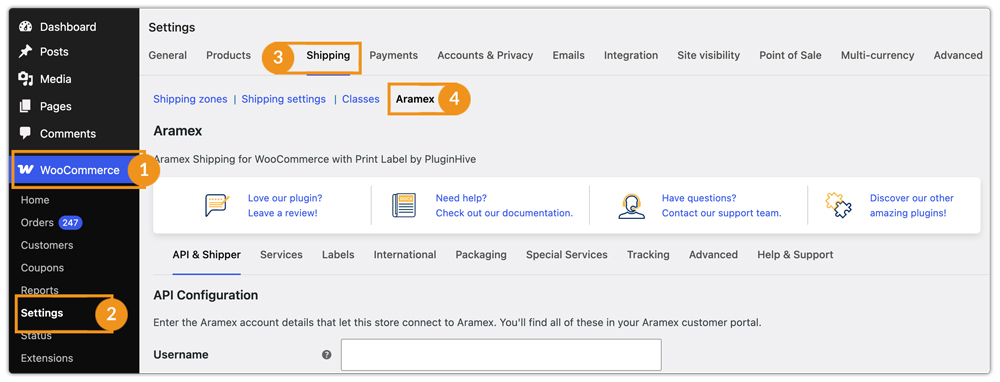This screenshot has width=1000, height=382.
Task: Open the Point of Sale tab
Action: coord(790,55)
